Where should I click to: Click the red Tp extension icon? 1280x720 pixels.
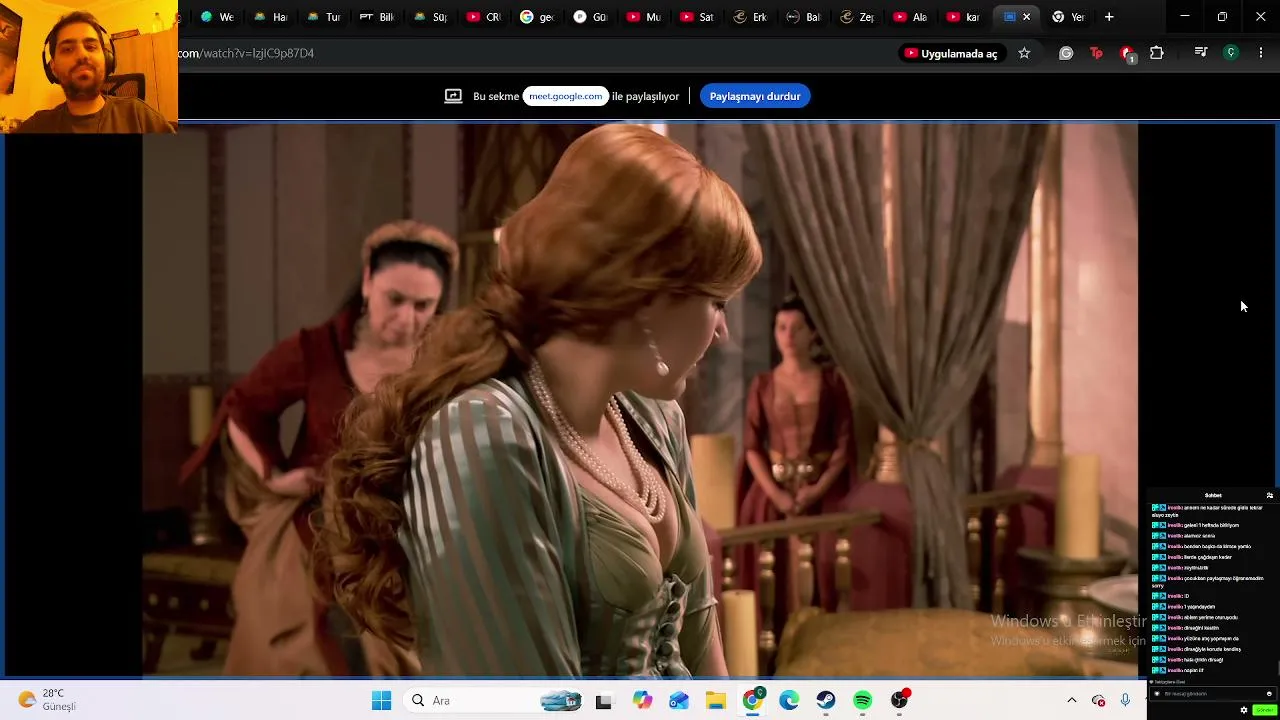(x=1096, y=53)
